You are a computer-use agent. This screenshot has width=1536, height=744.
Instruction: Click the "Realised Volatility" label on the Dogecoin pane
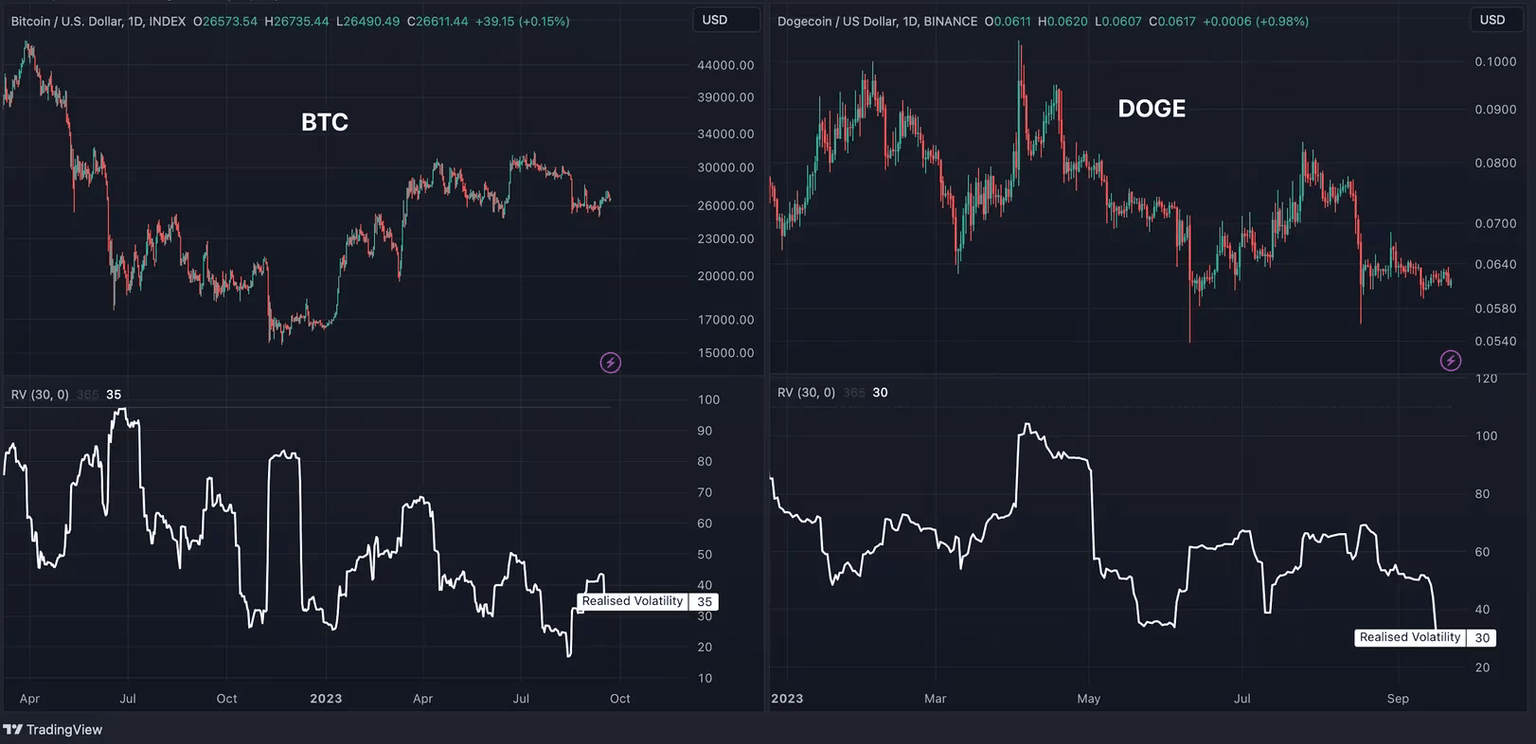point(1411,637)
